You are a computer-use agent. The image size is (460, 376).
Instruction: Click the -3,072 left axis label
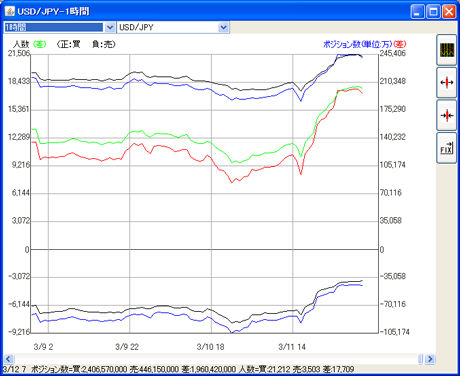(x=19, y=276)
